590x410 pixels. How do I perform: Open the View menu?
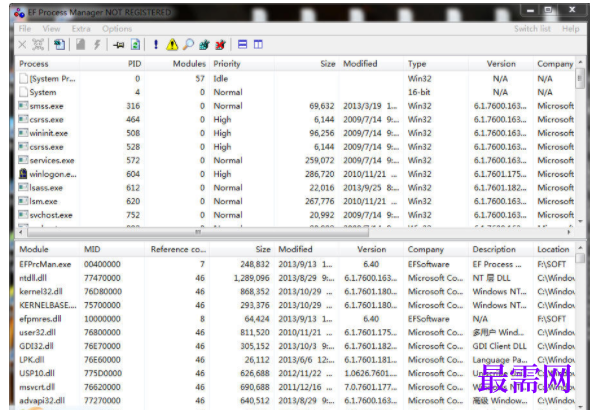51,29
